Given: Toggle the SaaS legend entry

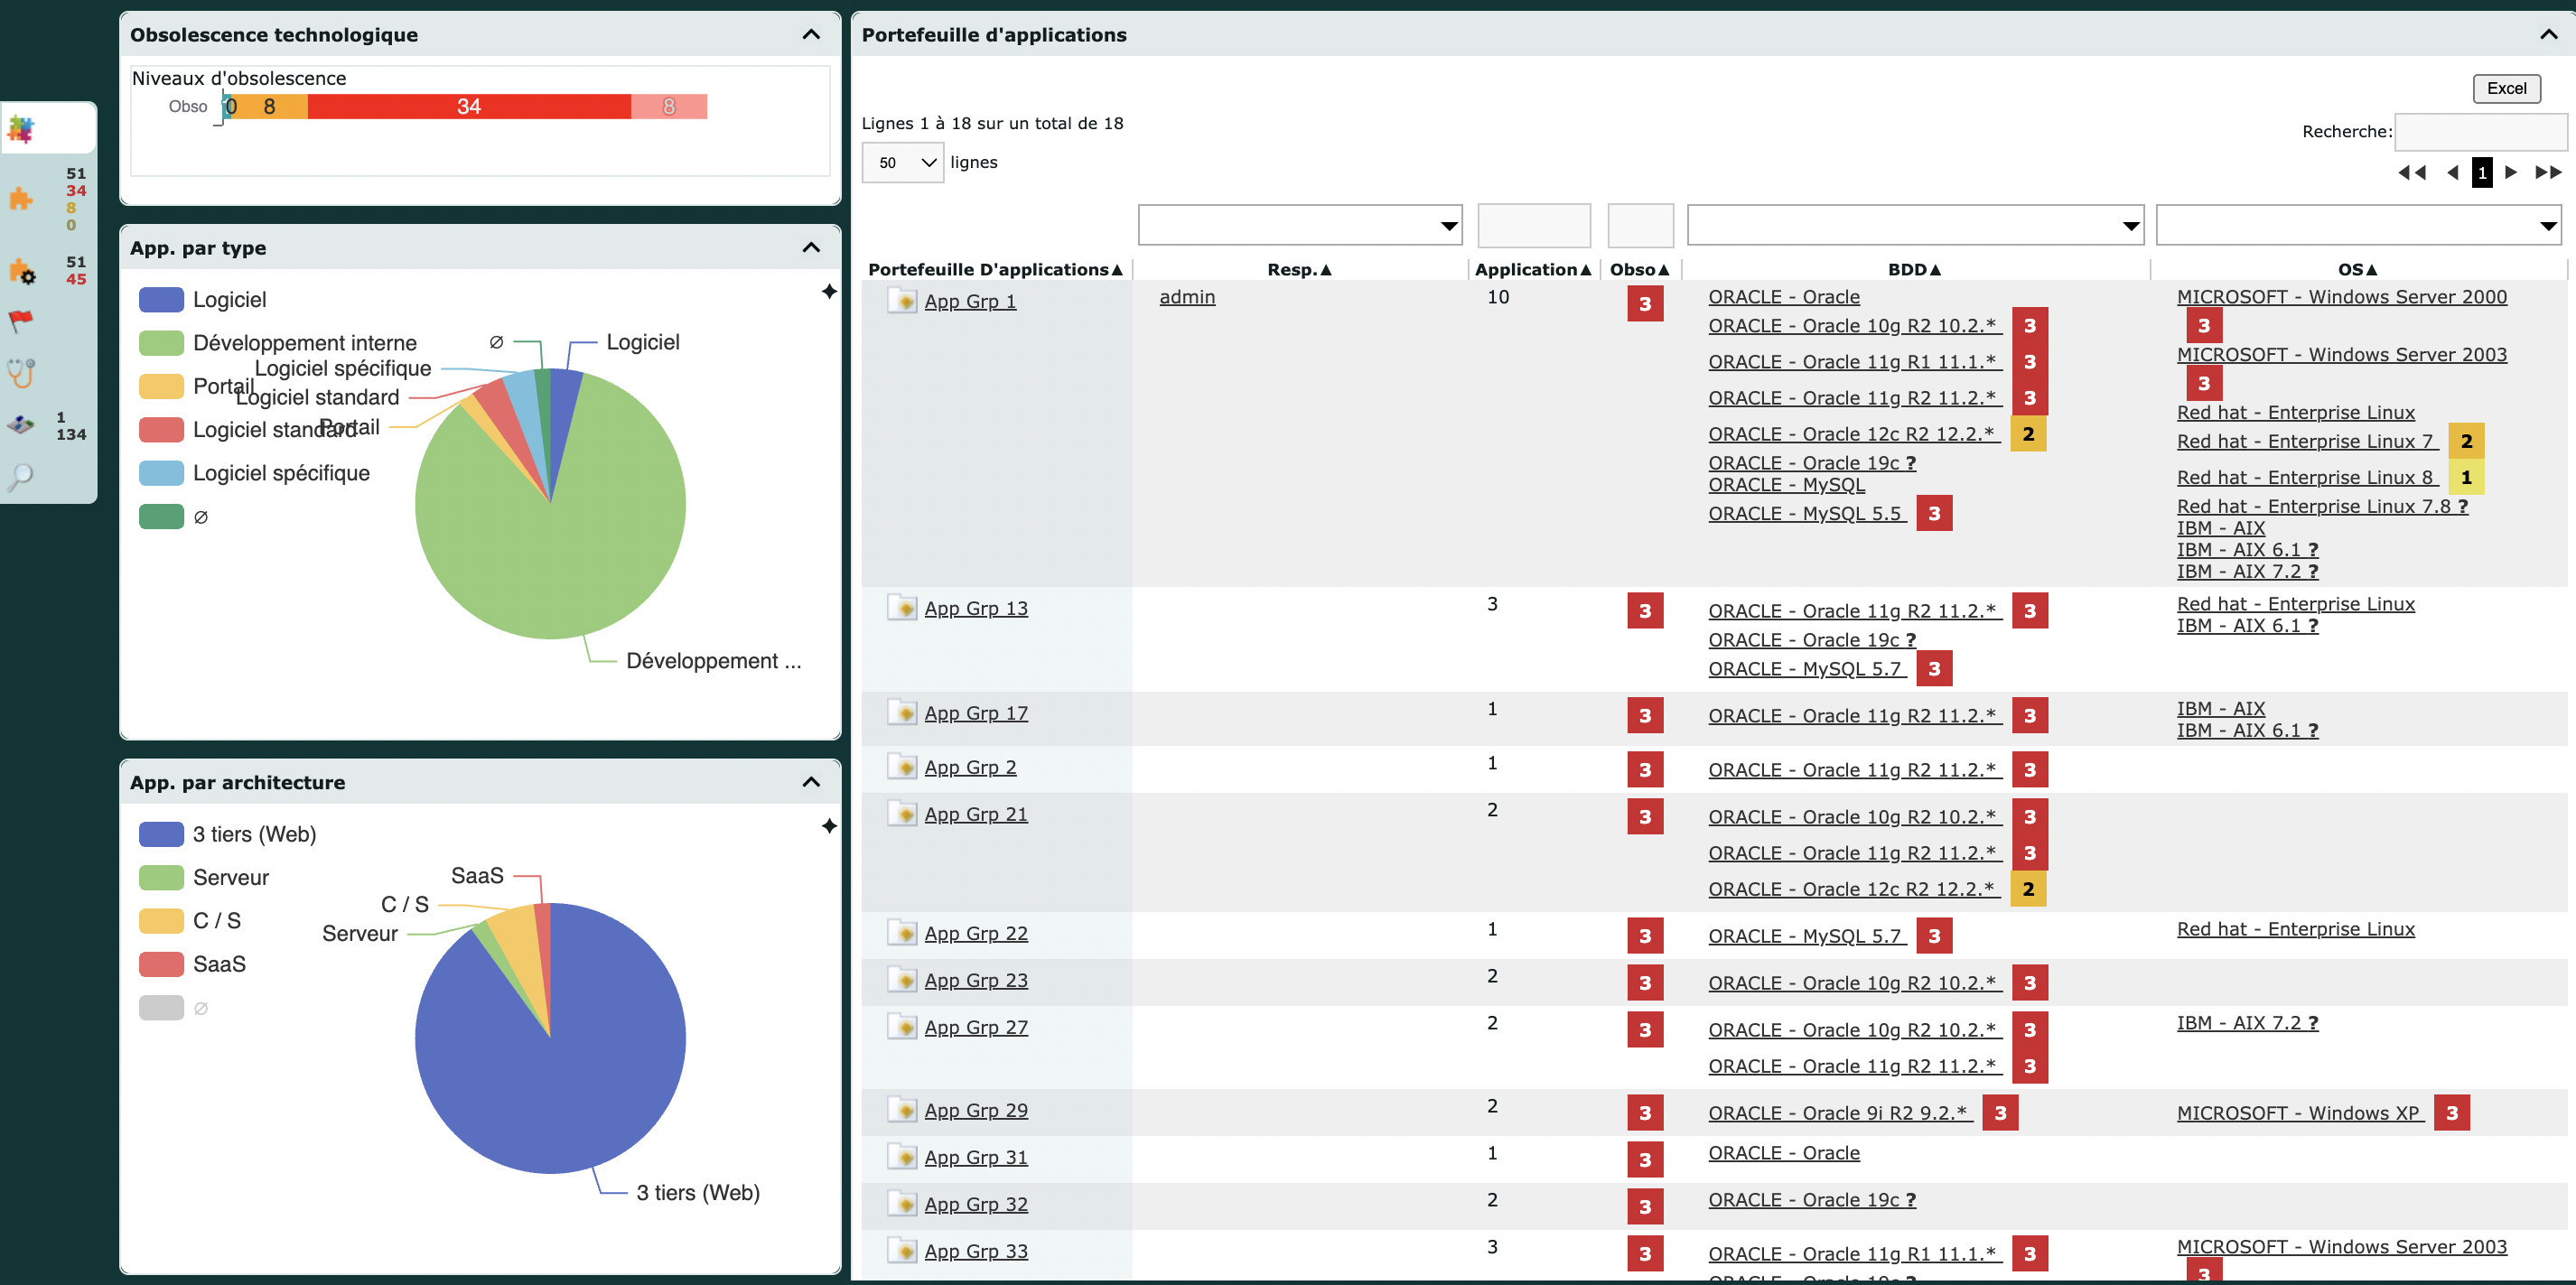Looking at the screenshot, I should click(193, 964).
